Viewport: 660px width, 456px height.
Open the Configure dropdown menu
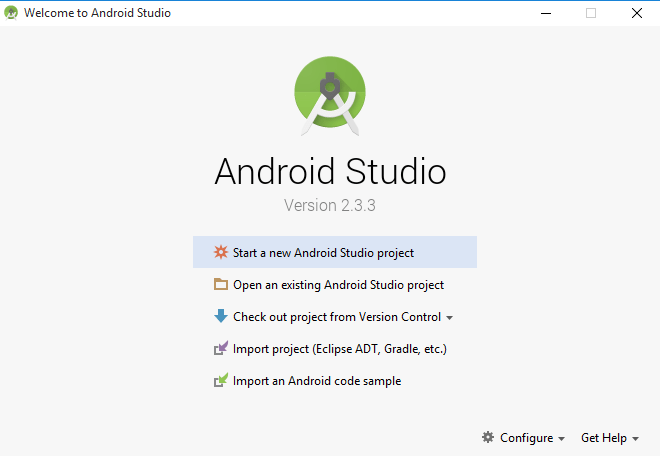click(x=523, y=438)
